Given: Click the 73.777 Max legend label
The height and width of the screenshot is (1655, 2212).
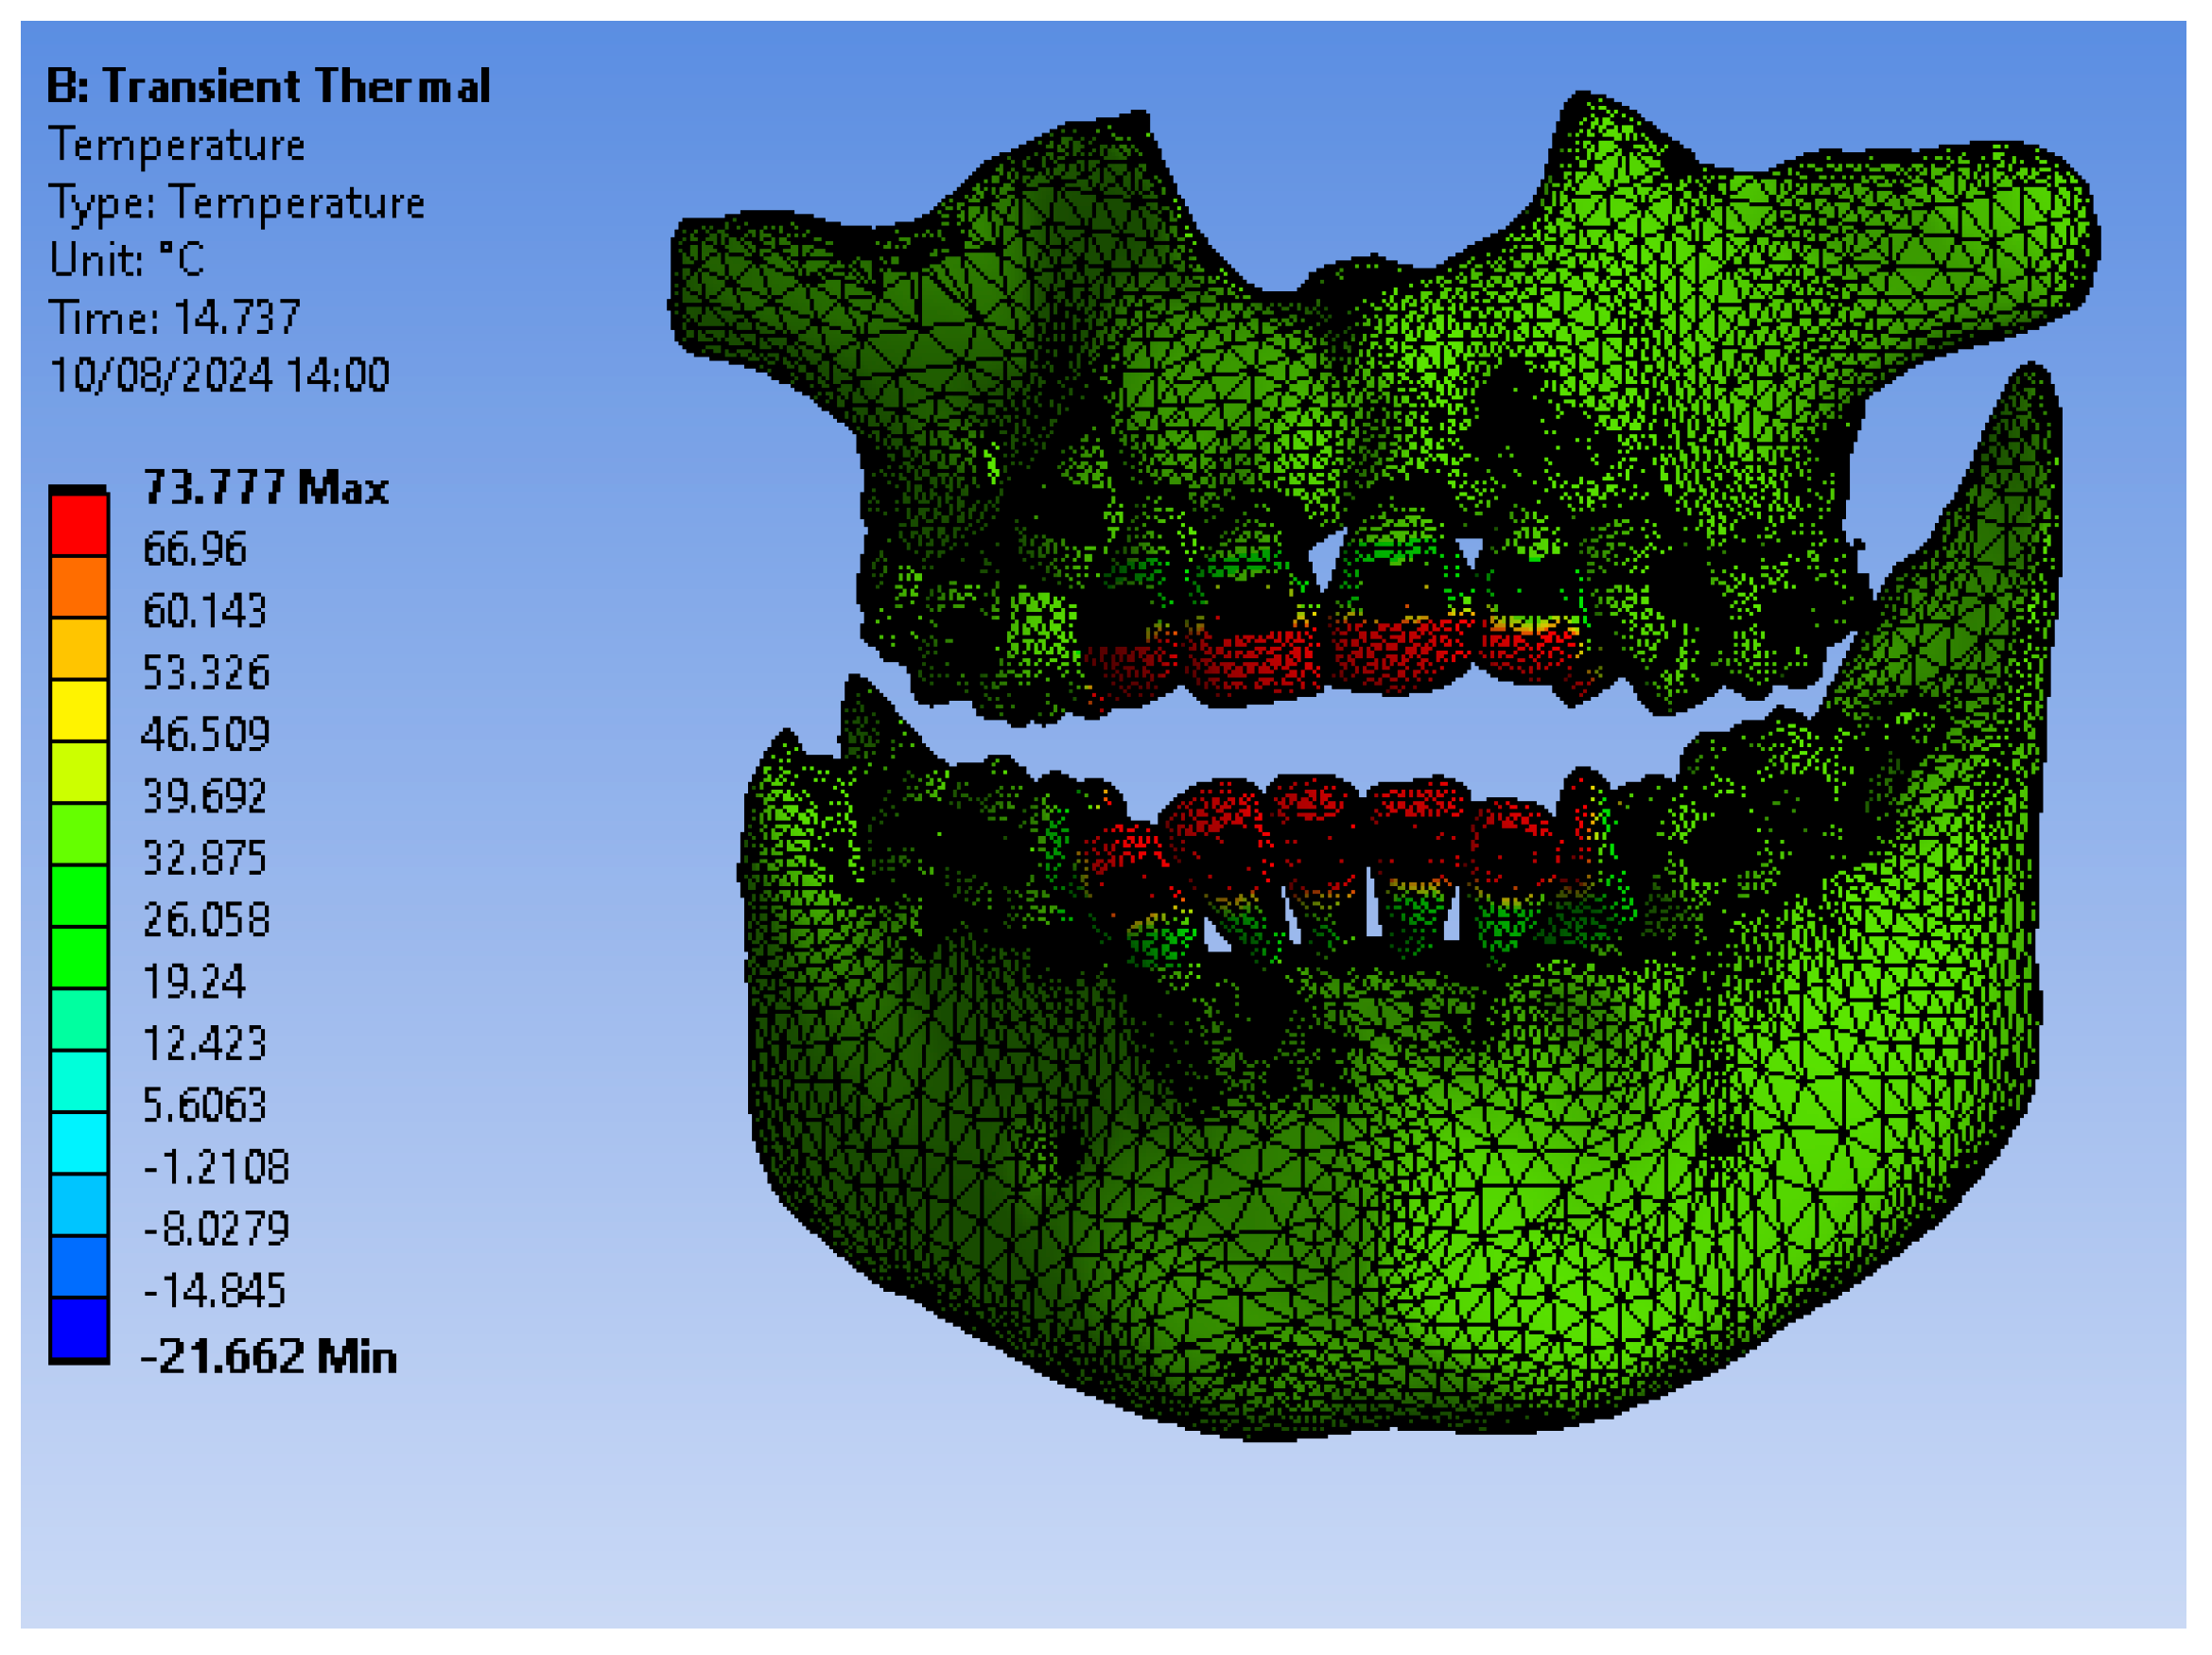Looking at the screenshot, I should click(265, 488).
